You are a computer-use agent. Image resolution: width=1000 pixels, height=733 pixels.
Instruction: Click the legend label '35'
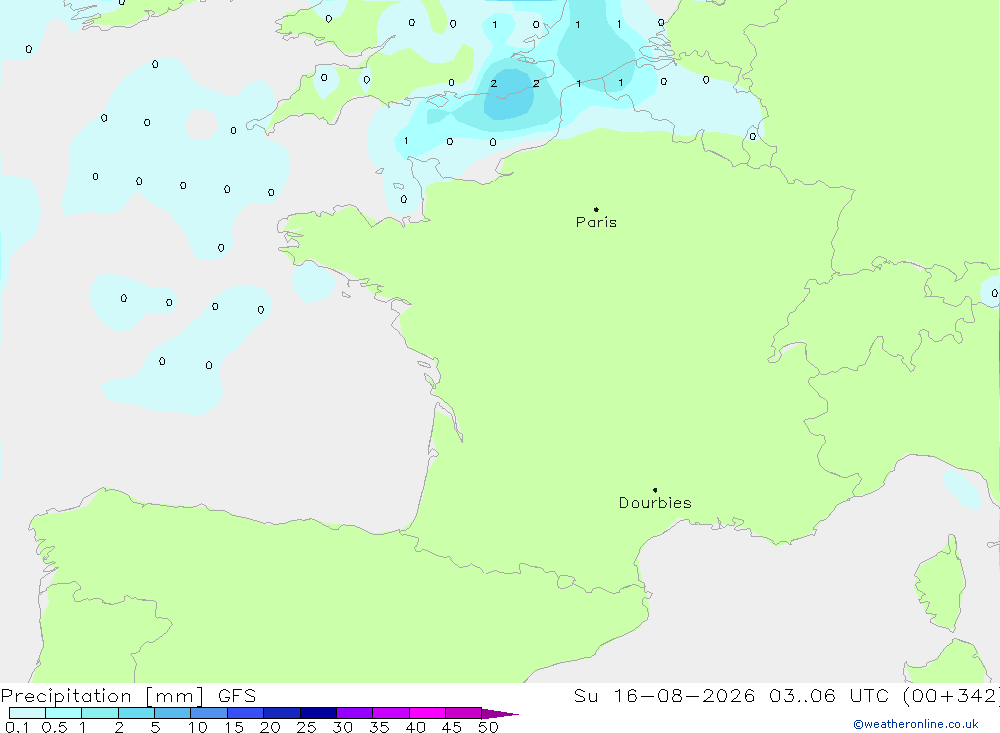click(379, 727)
